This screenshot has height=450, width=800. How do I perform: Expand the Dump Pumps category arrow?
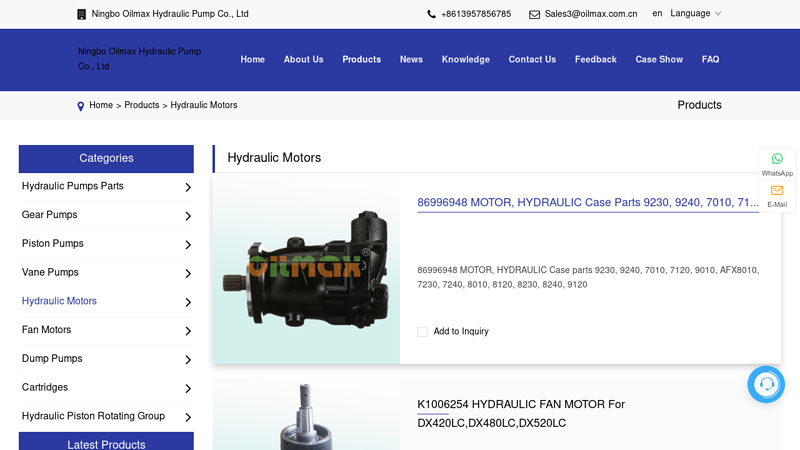coord(188,360)
